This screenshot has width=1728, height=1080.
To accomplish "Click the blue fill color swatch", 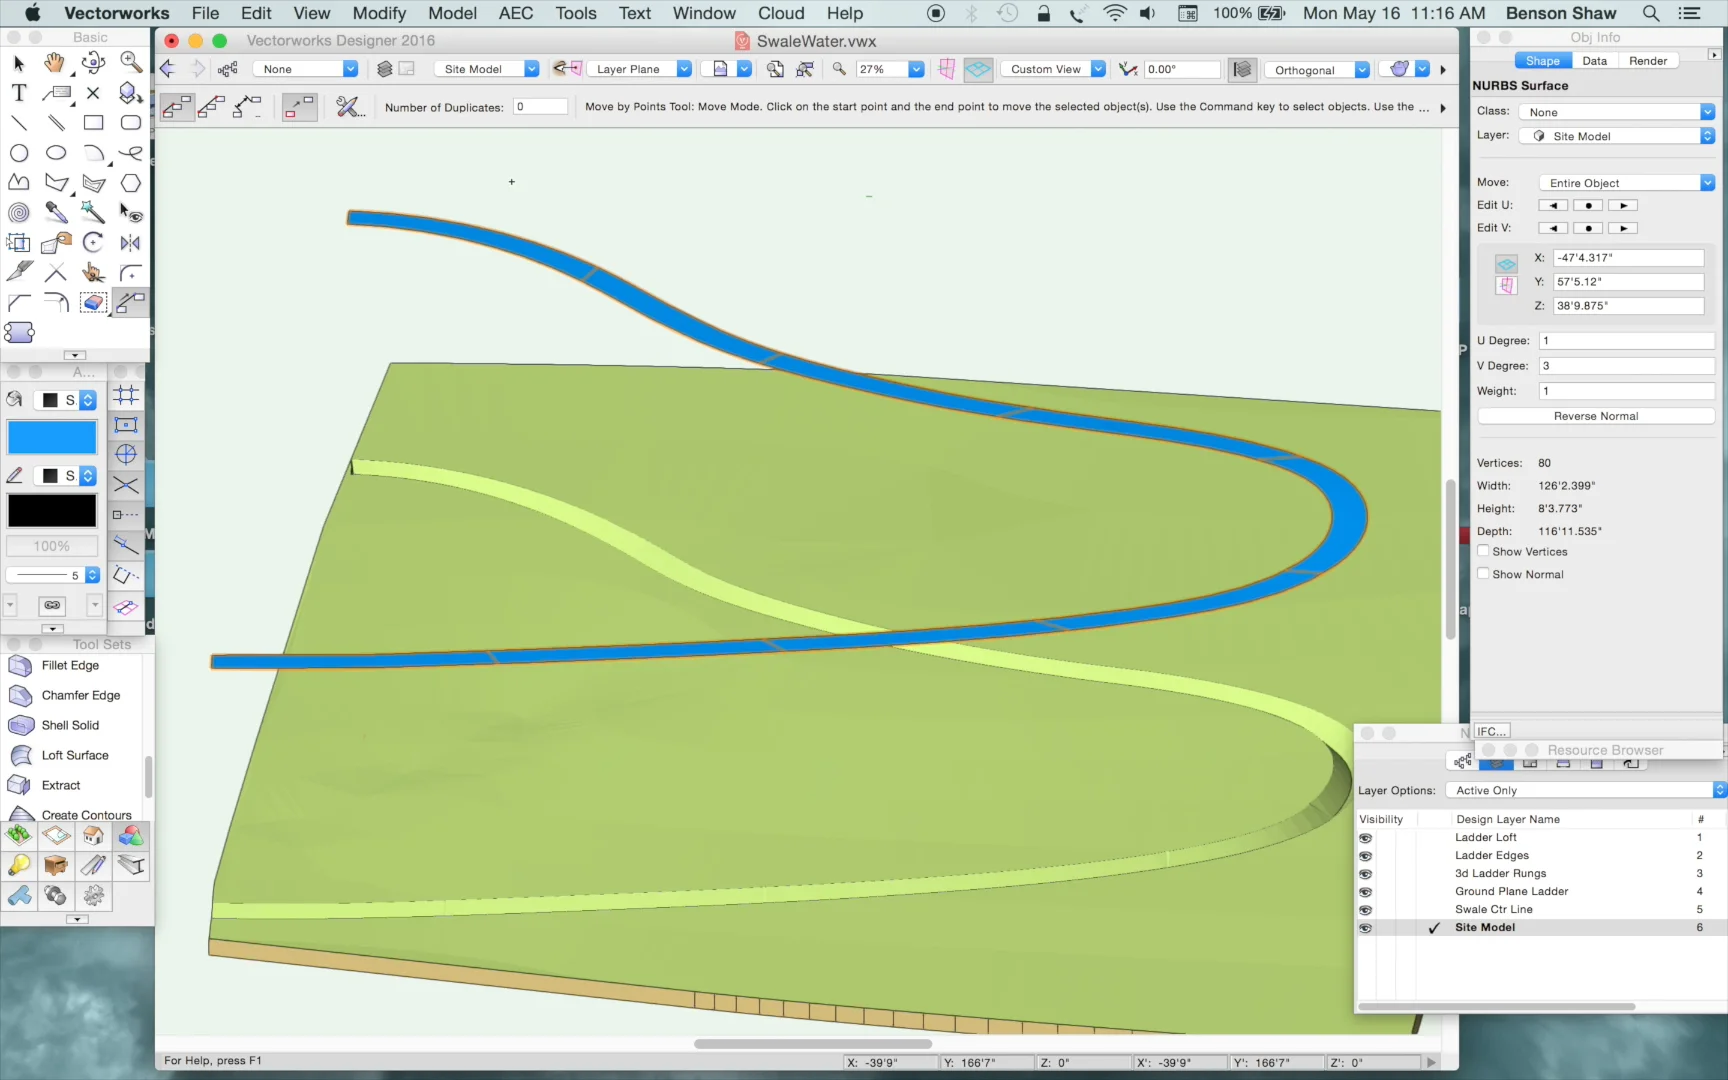I will [x=51, y=437].
